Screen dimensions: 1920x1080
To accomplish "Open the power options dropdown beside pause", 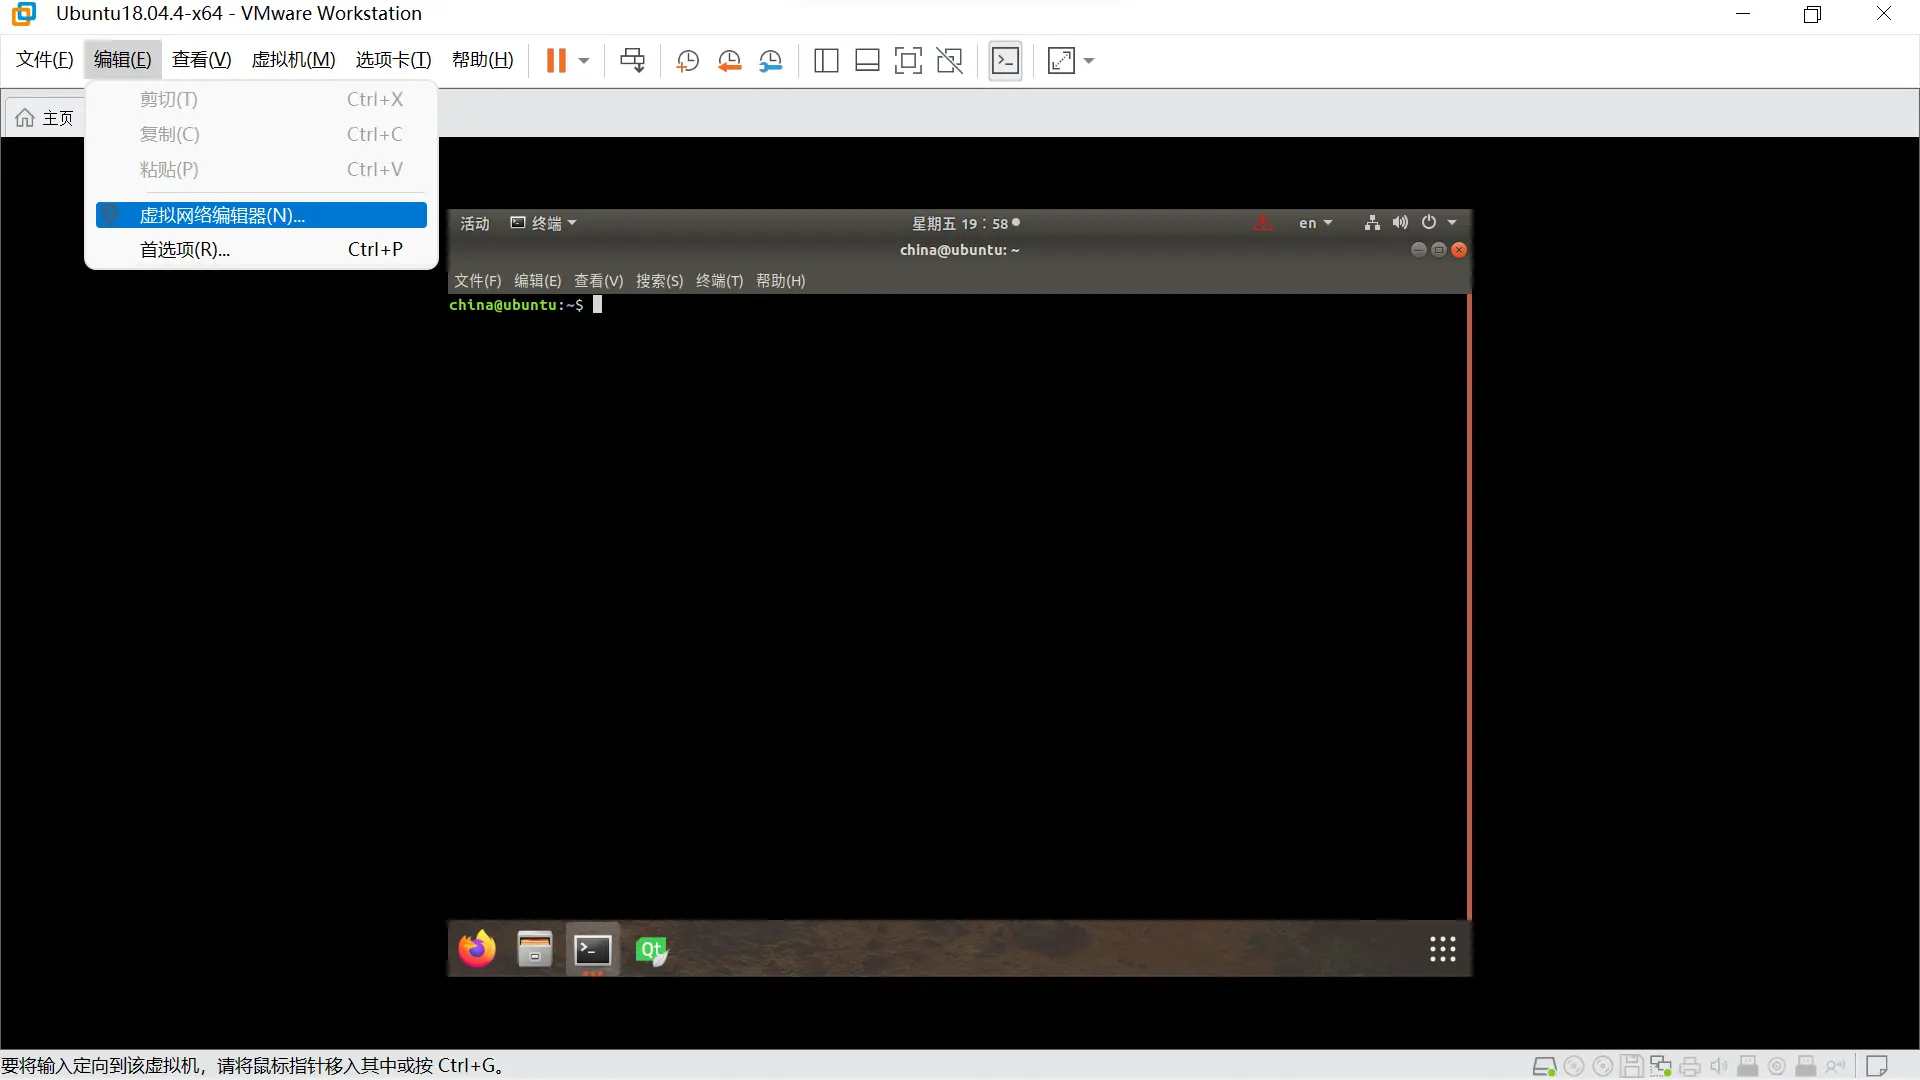I will [x=584, y=61].
